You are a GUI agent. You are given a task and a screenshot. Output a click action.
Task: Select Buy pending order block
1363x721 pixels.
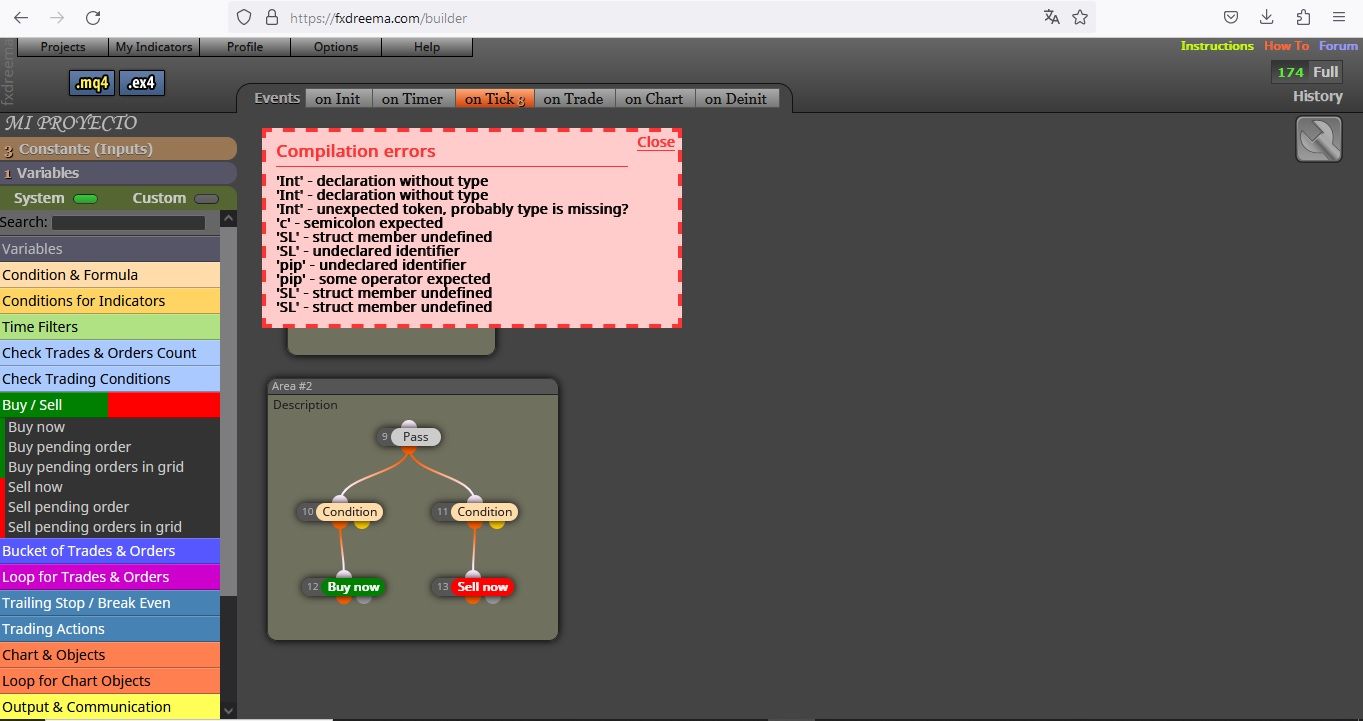(69, 447)
